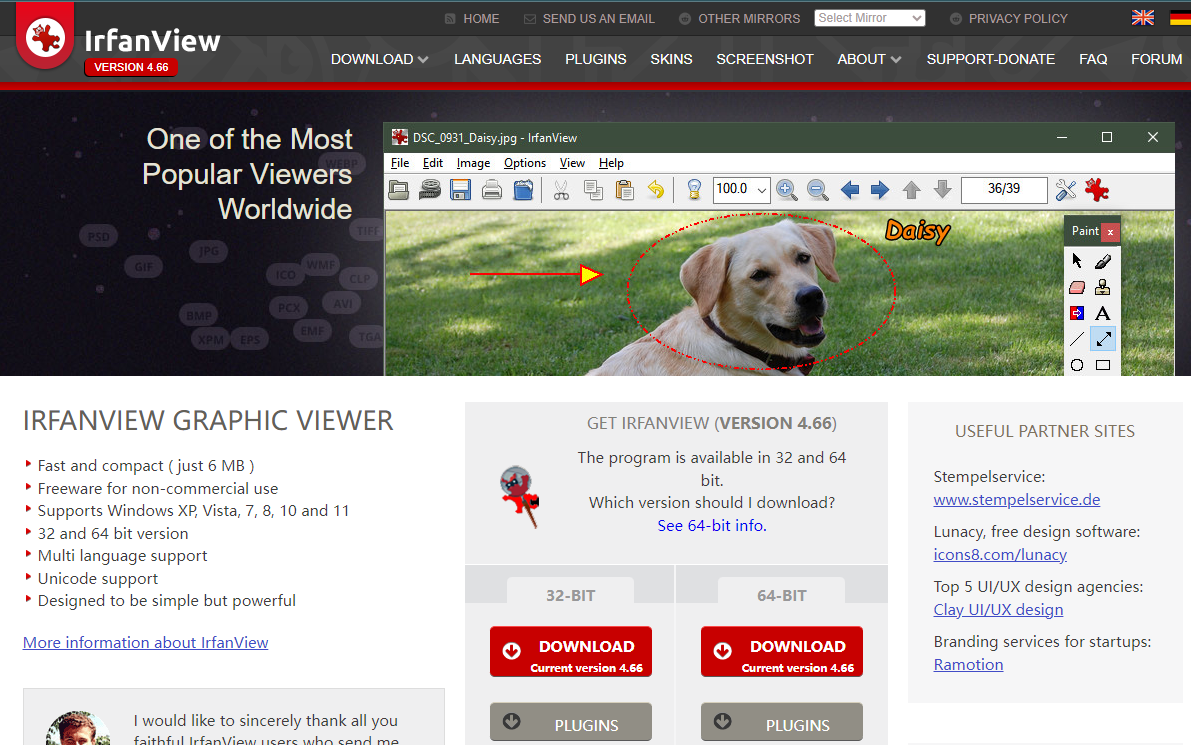Expand the DOWNLOAD navigation menu
The width and height of the screenshot is (1191, 745).
click(379, 59)
